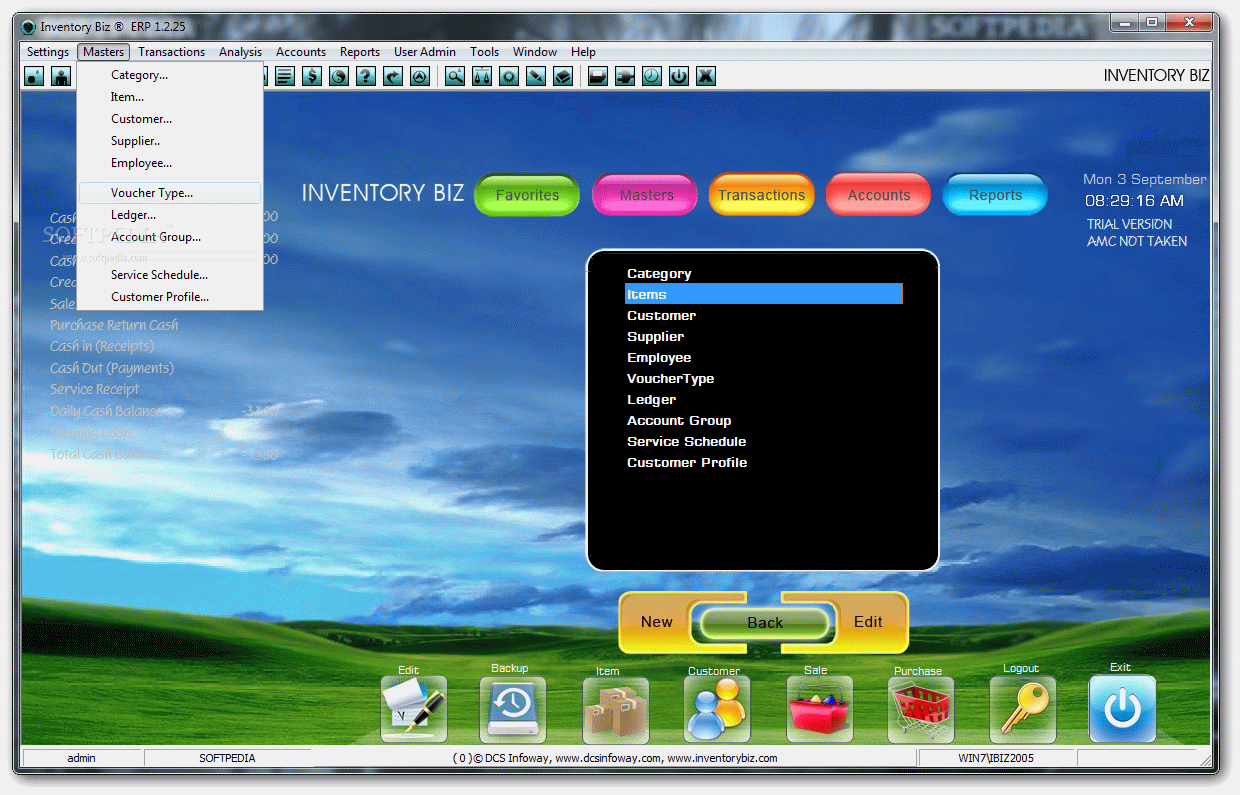Click the circled up-arrow toolbar icon
Image resolution: width=1240 pixels, height=795 pixels.
point(420,75)
